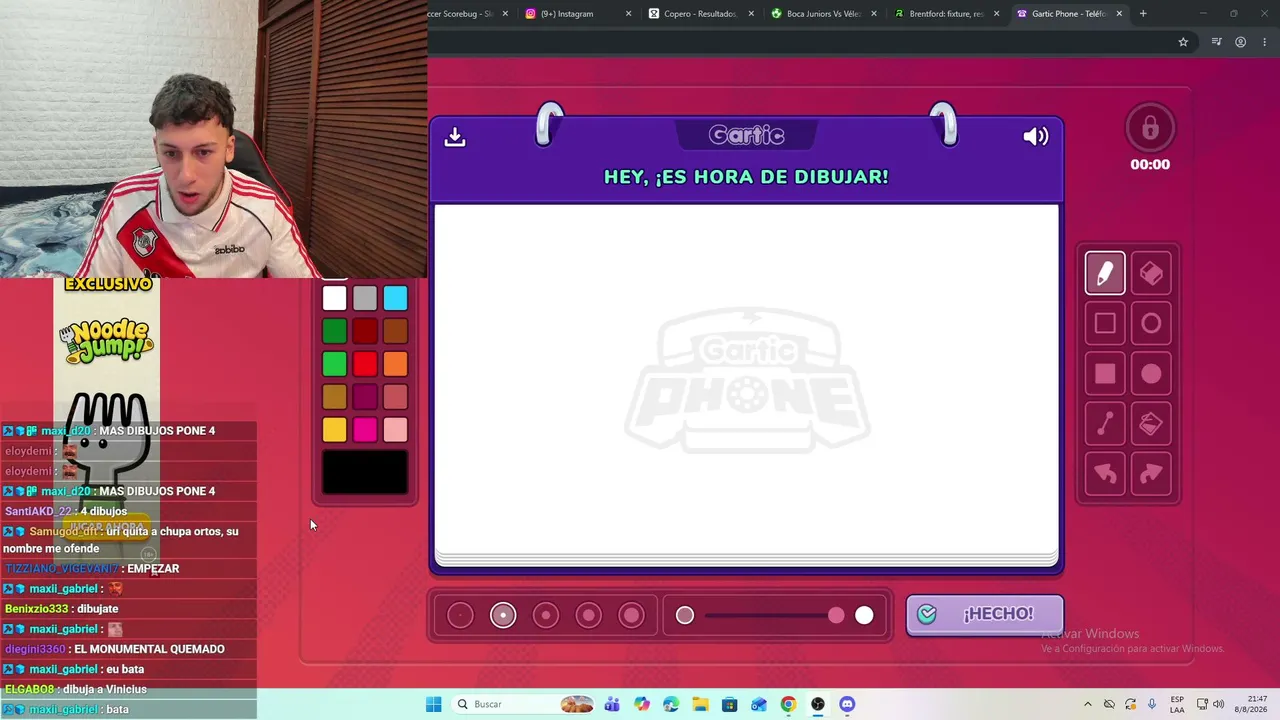Viewport: 1280px width, 720px height.
Task: Click the lock icon above the timer
Action: pos(1150,128)
